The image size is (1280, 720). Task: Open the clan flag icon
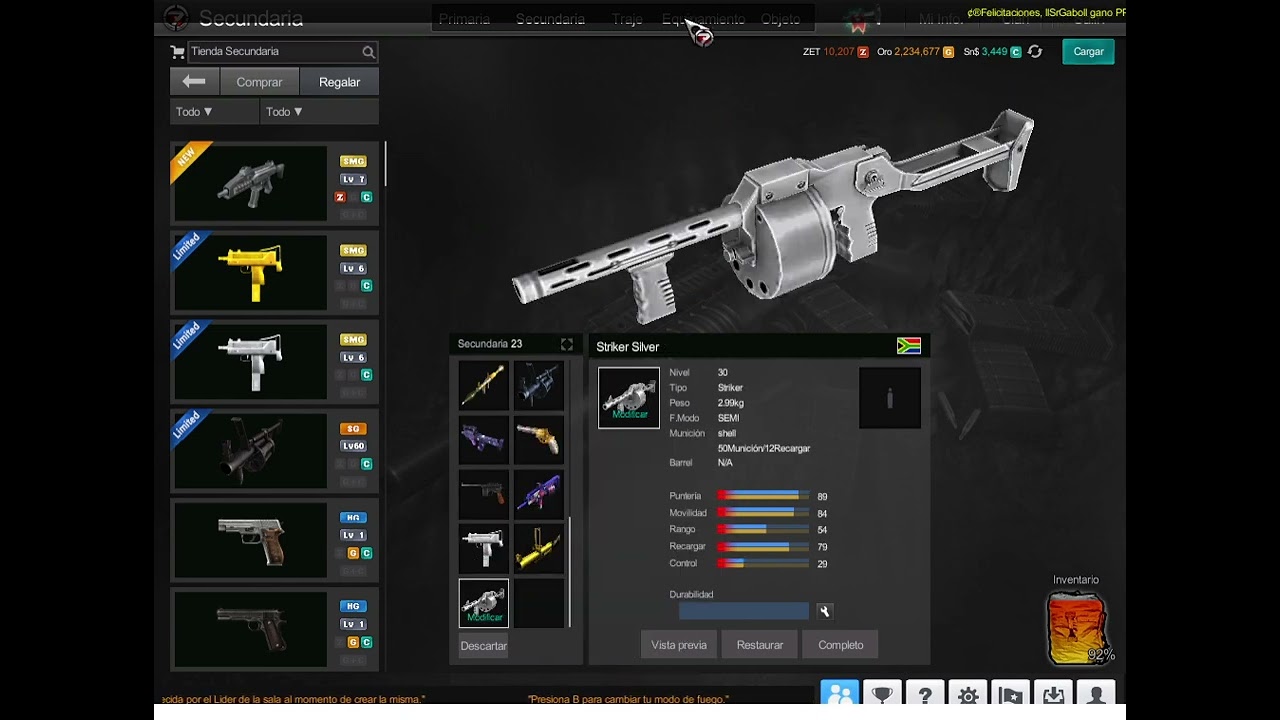tap(1011, 693)
